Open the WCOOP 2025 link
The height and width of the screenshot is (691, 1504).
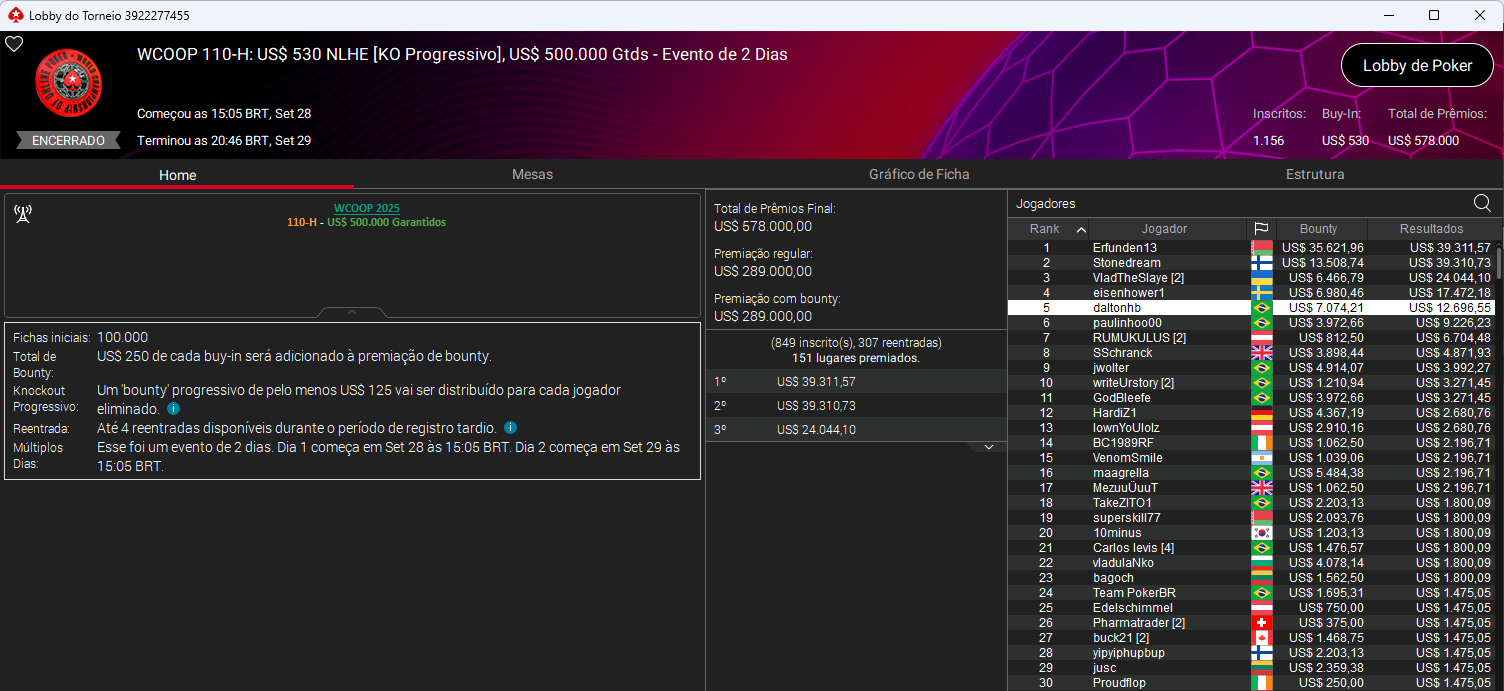point(366,208)
